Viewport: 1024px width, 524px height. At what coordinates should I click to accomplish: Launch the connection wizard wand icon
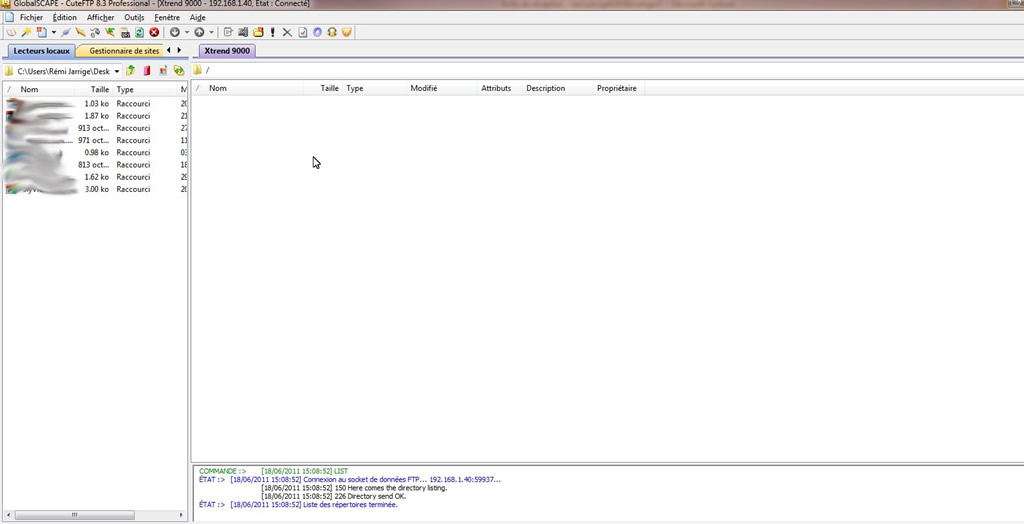pos(26,32)
